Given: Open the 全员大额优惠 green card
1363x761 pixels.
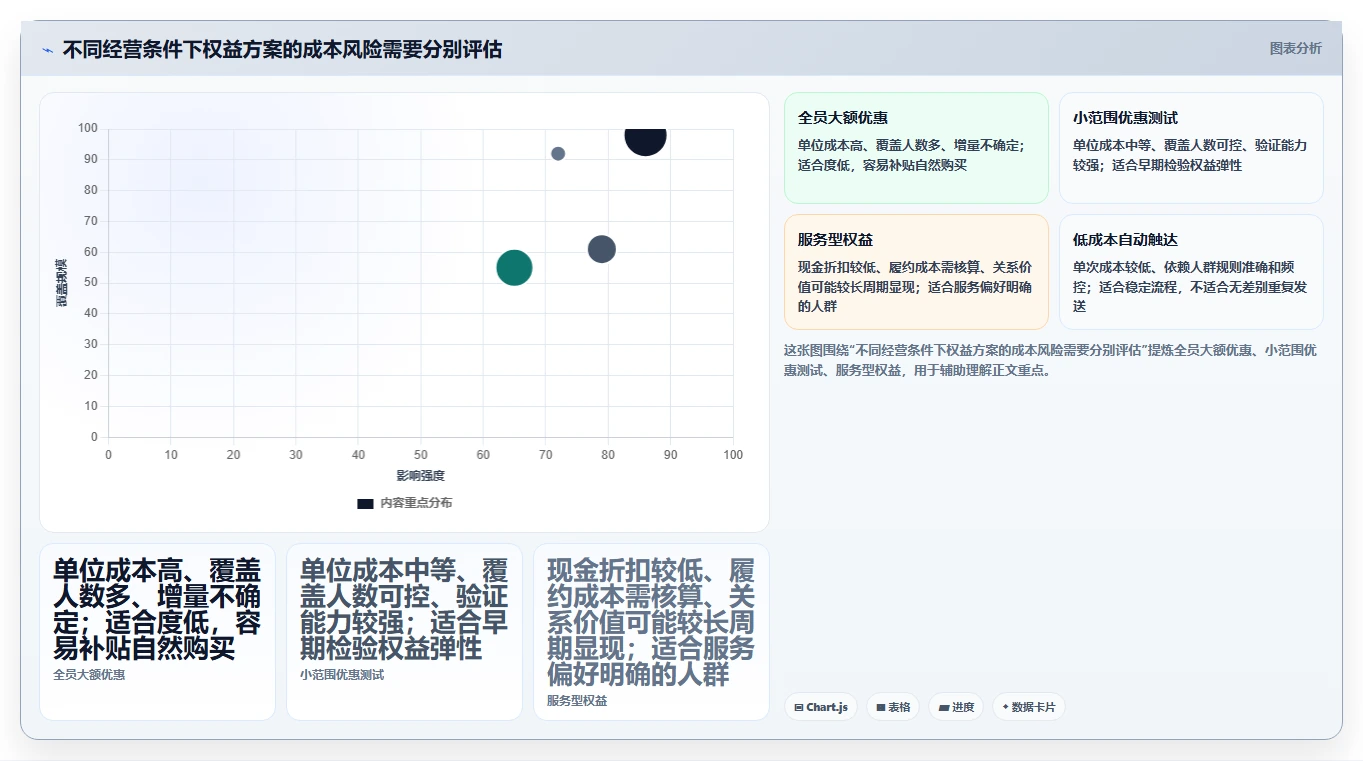Looking at the screenshot, I should click(916, 148).
